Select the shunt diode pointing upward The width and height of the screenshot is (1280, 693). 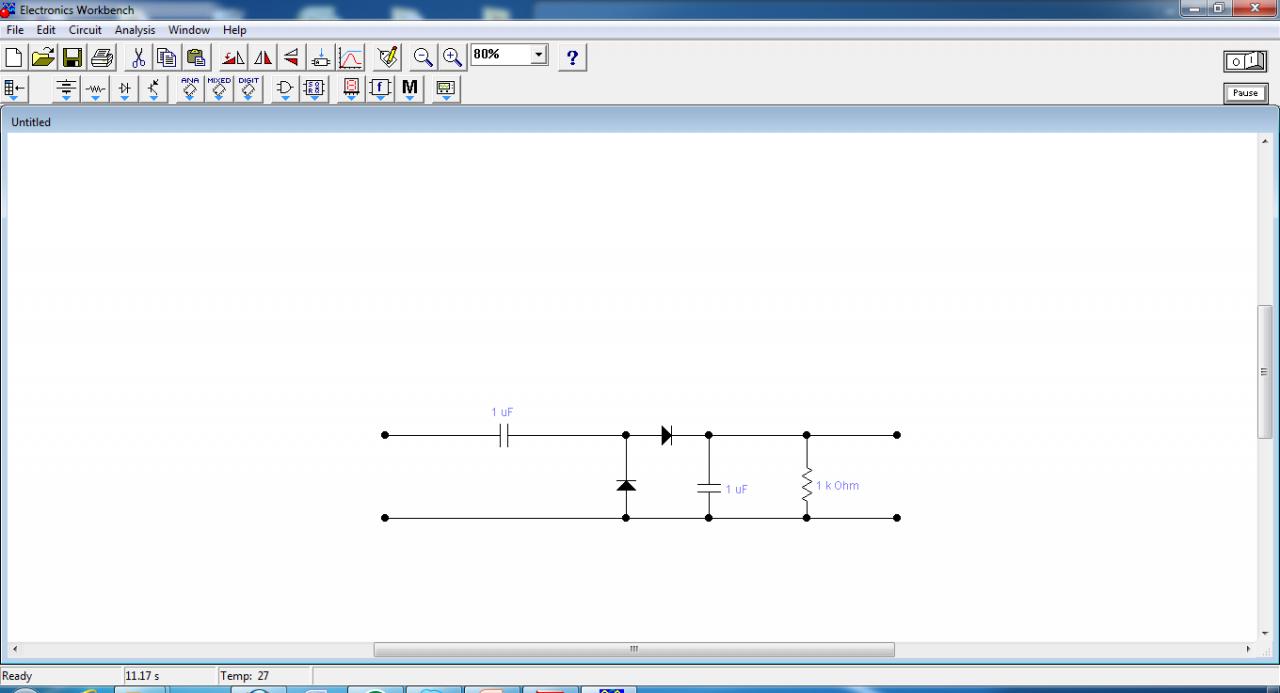626,485
